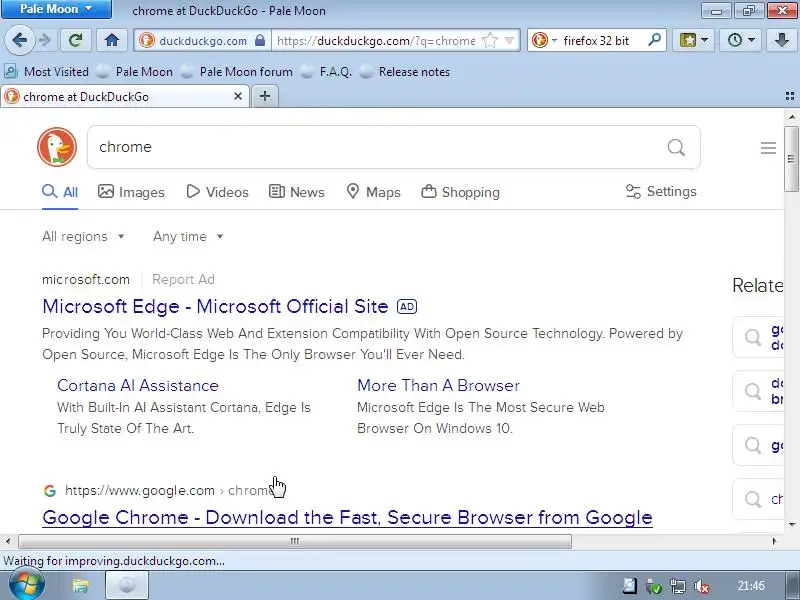Click Pale Moon taskbar button

click(127, 585)
